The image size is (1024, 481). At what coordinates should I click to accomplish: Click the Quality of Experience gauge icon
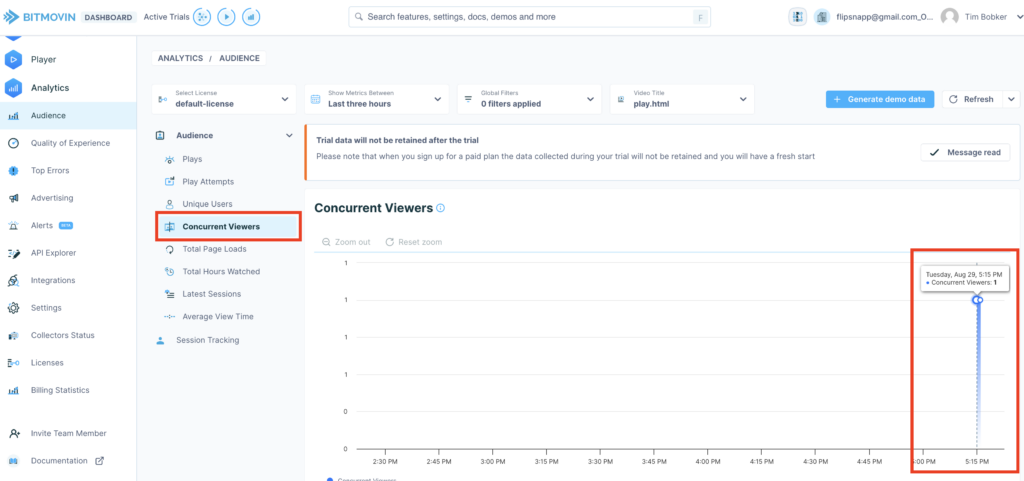13,143
